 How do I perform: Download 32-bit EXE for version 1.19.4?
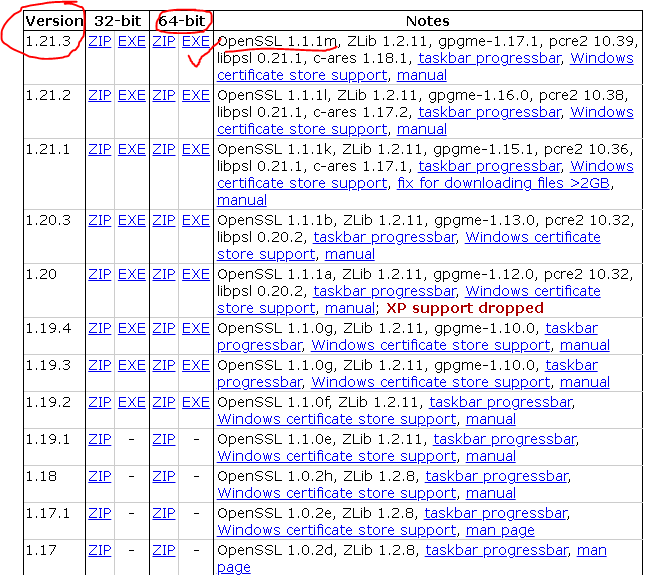click(x=131, y=328)
